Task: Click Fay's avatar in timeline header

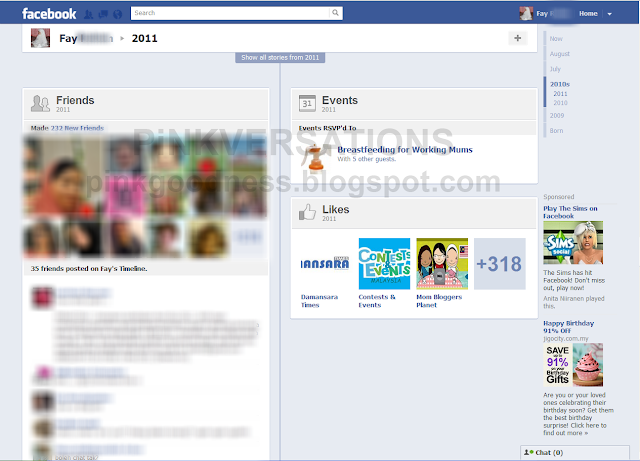Action: click(40, 38)
